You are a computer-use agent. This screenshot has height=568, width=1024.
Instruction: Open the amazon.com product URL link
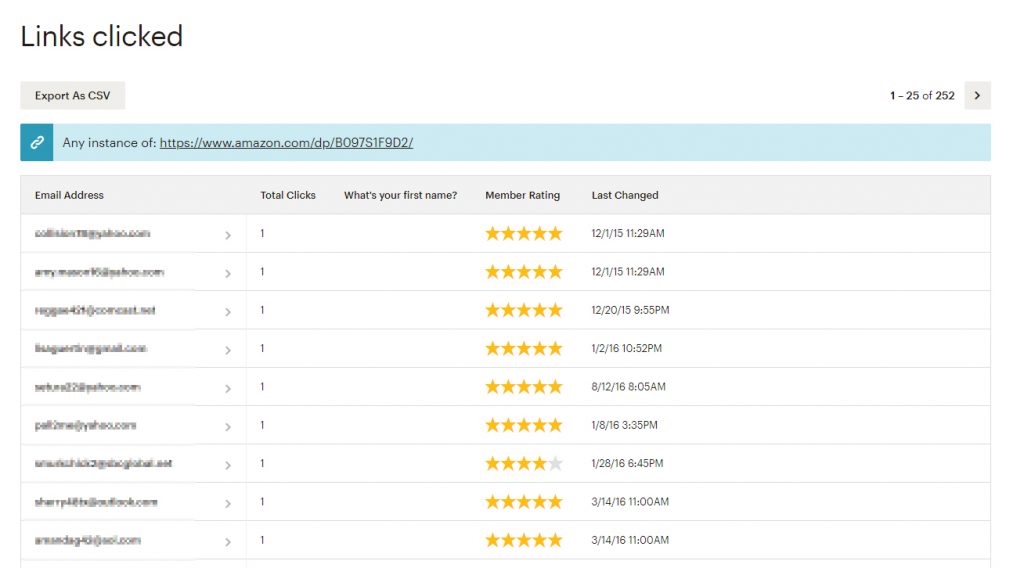click(286, 143)
